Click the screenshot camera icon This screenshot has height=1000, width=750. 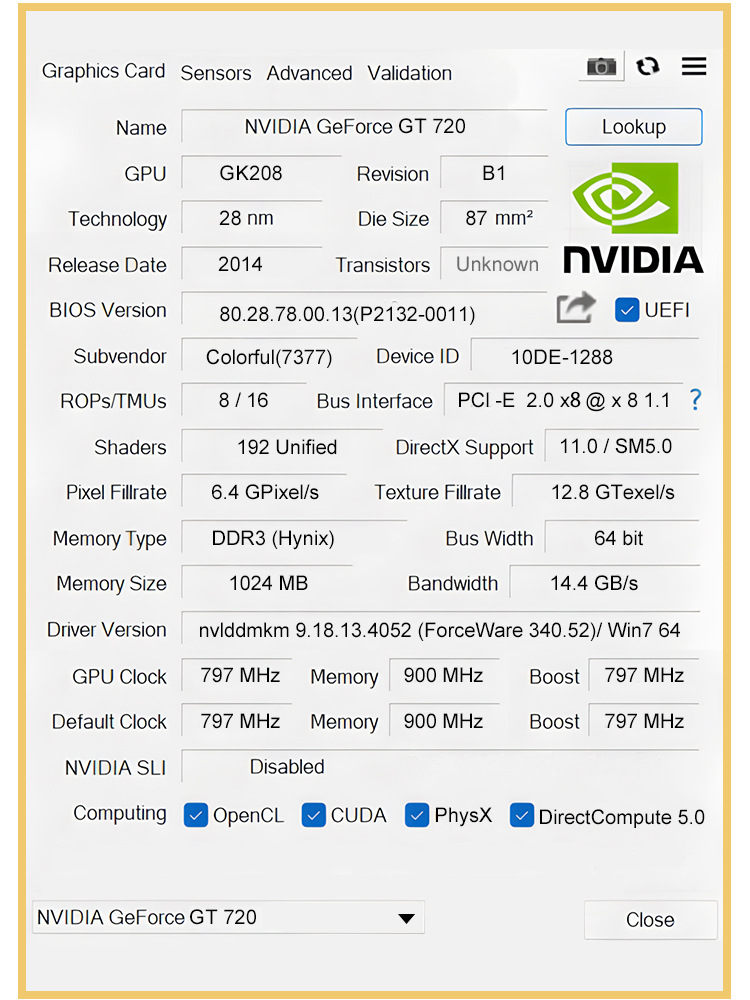coord(601,67)
